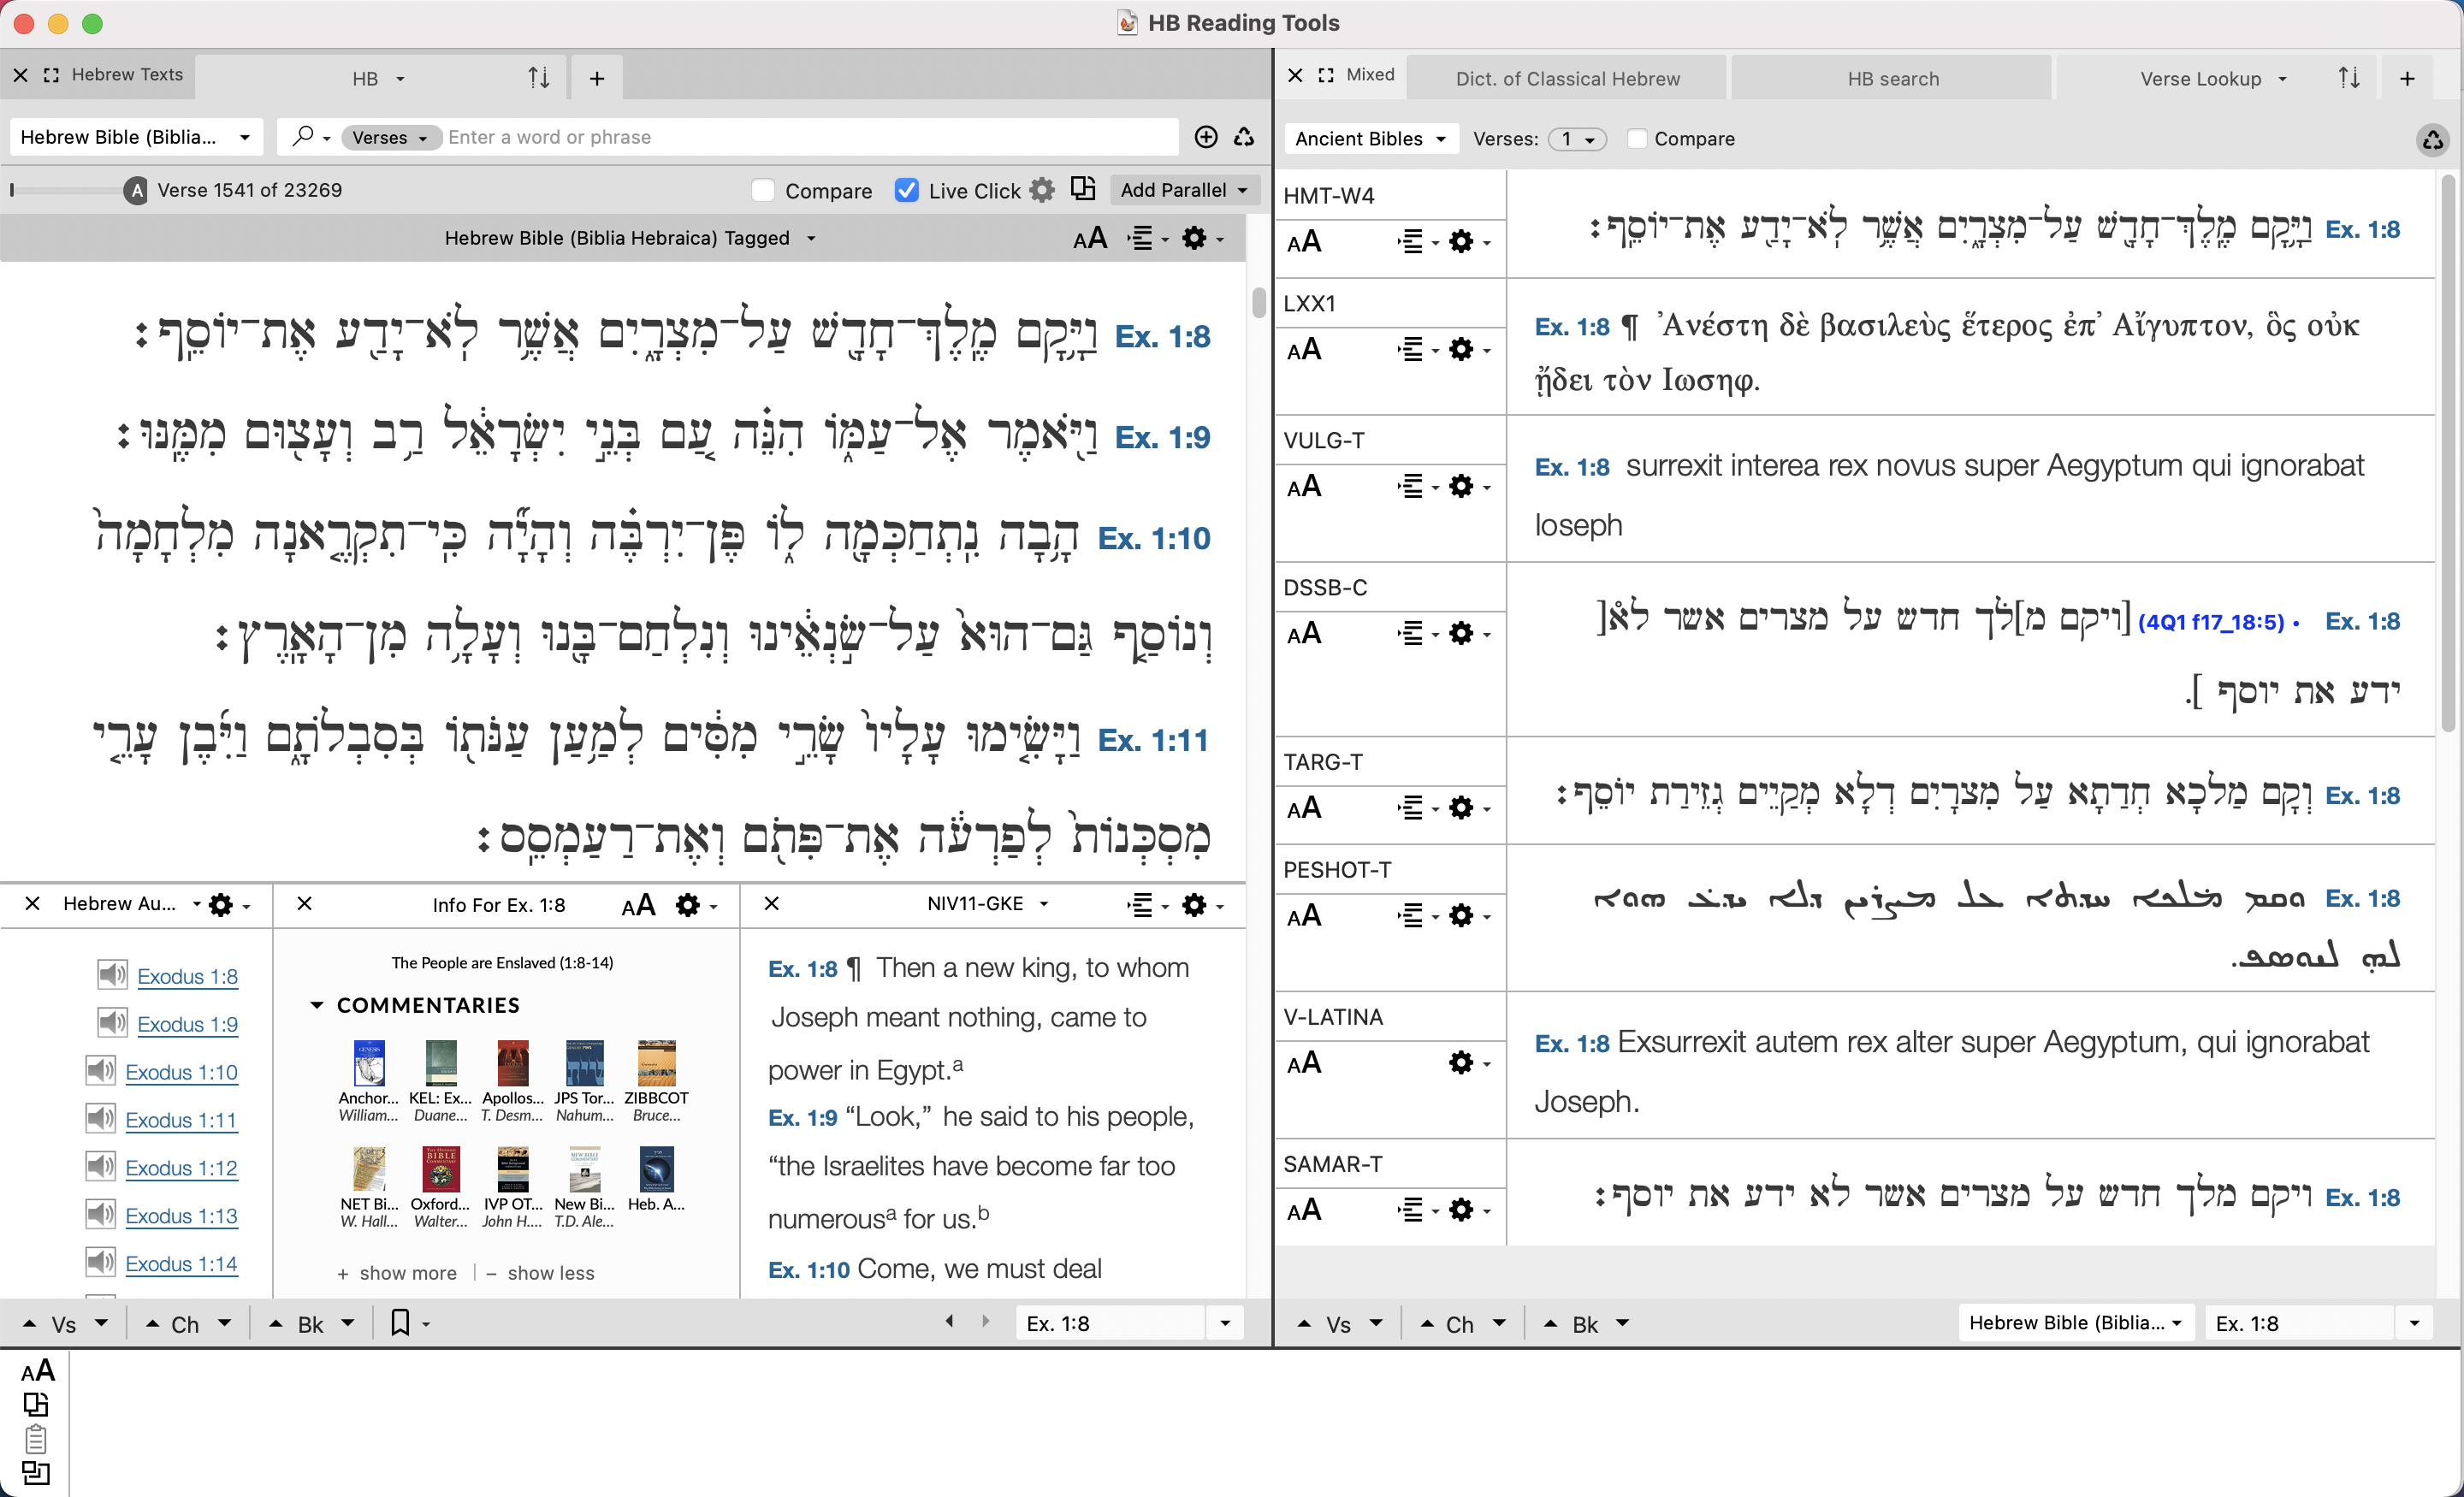Expand the Ancient Bibles dropdown

point(1370,139)
